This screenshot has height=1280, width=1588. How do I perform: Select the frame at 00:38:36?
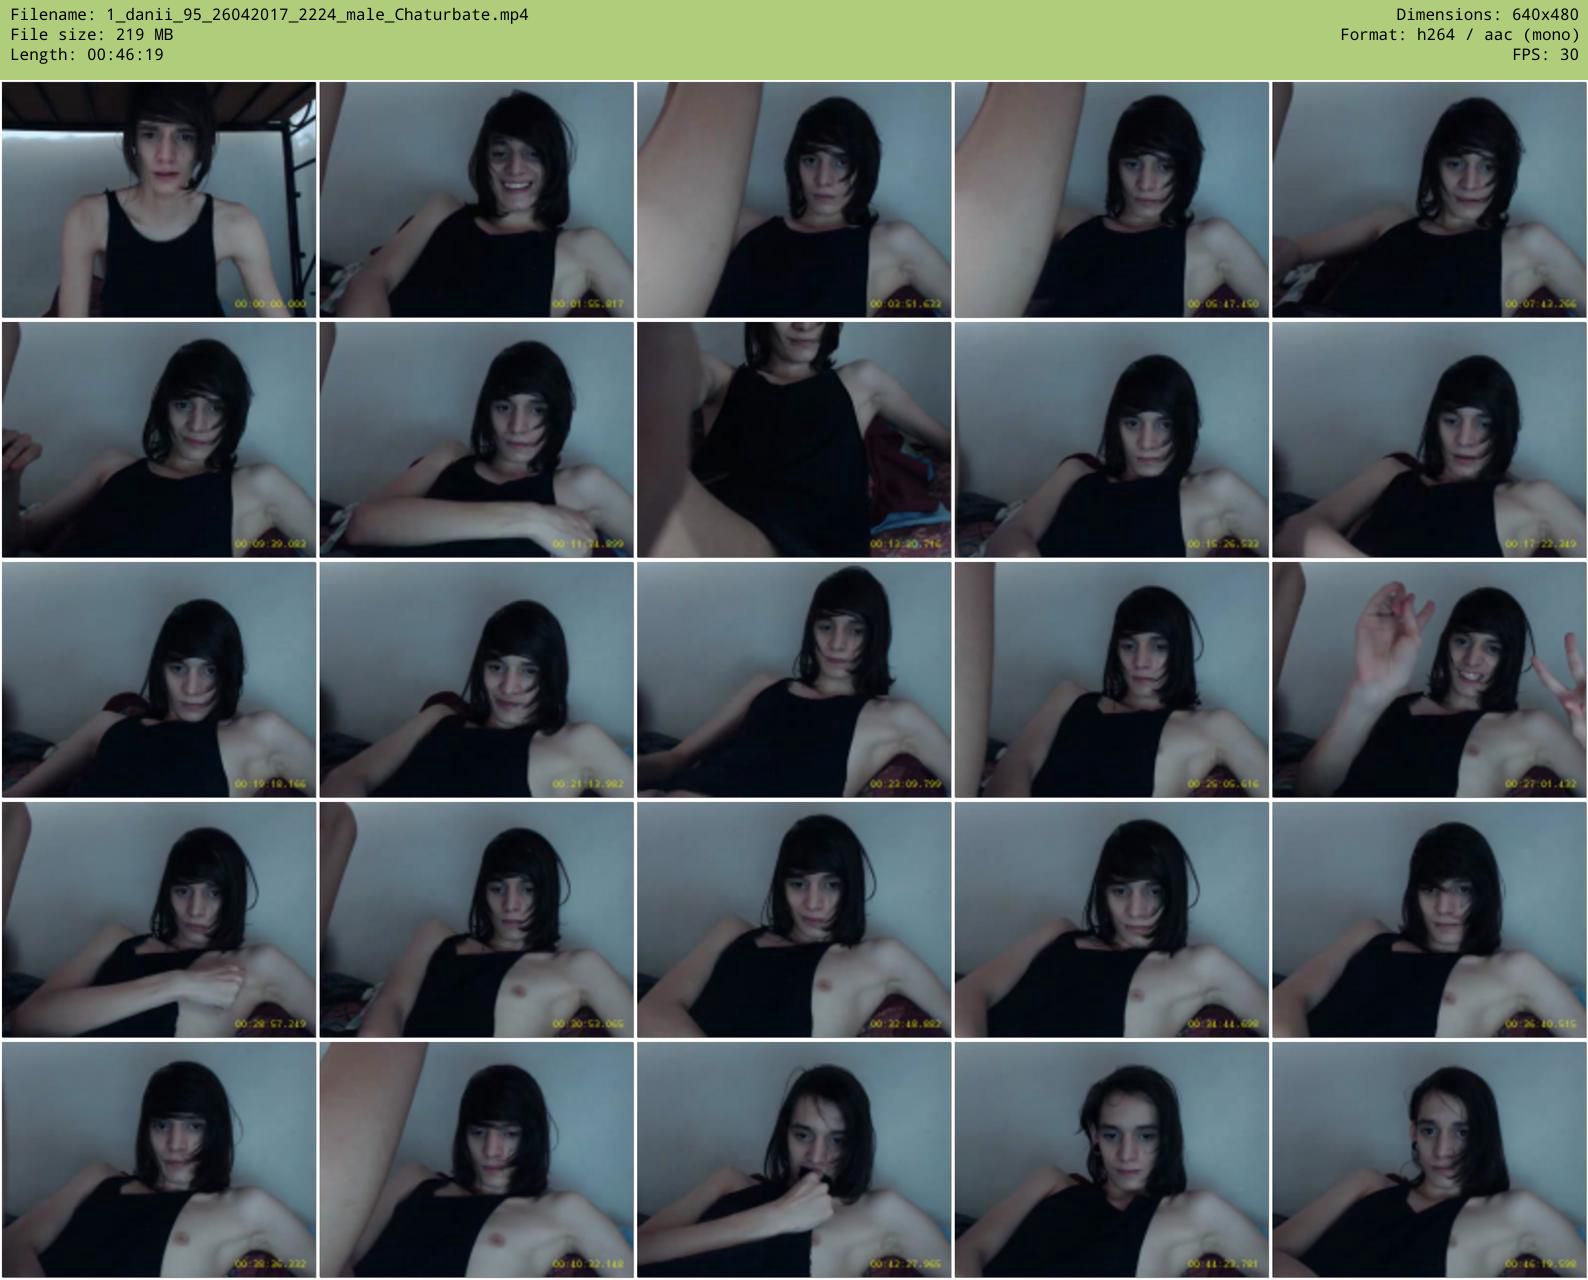click(159, 1160)
